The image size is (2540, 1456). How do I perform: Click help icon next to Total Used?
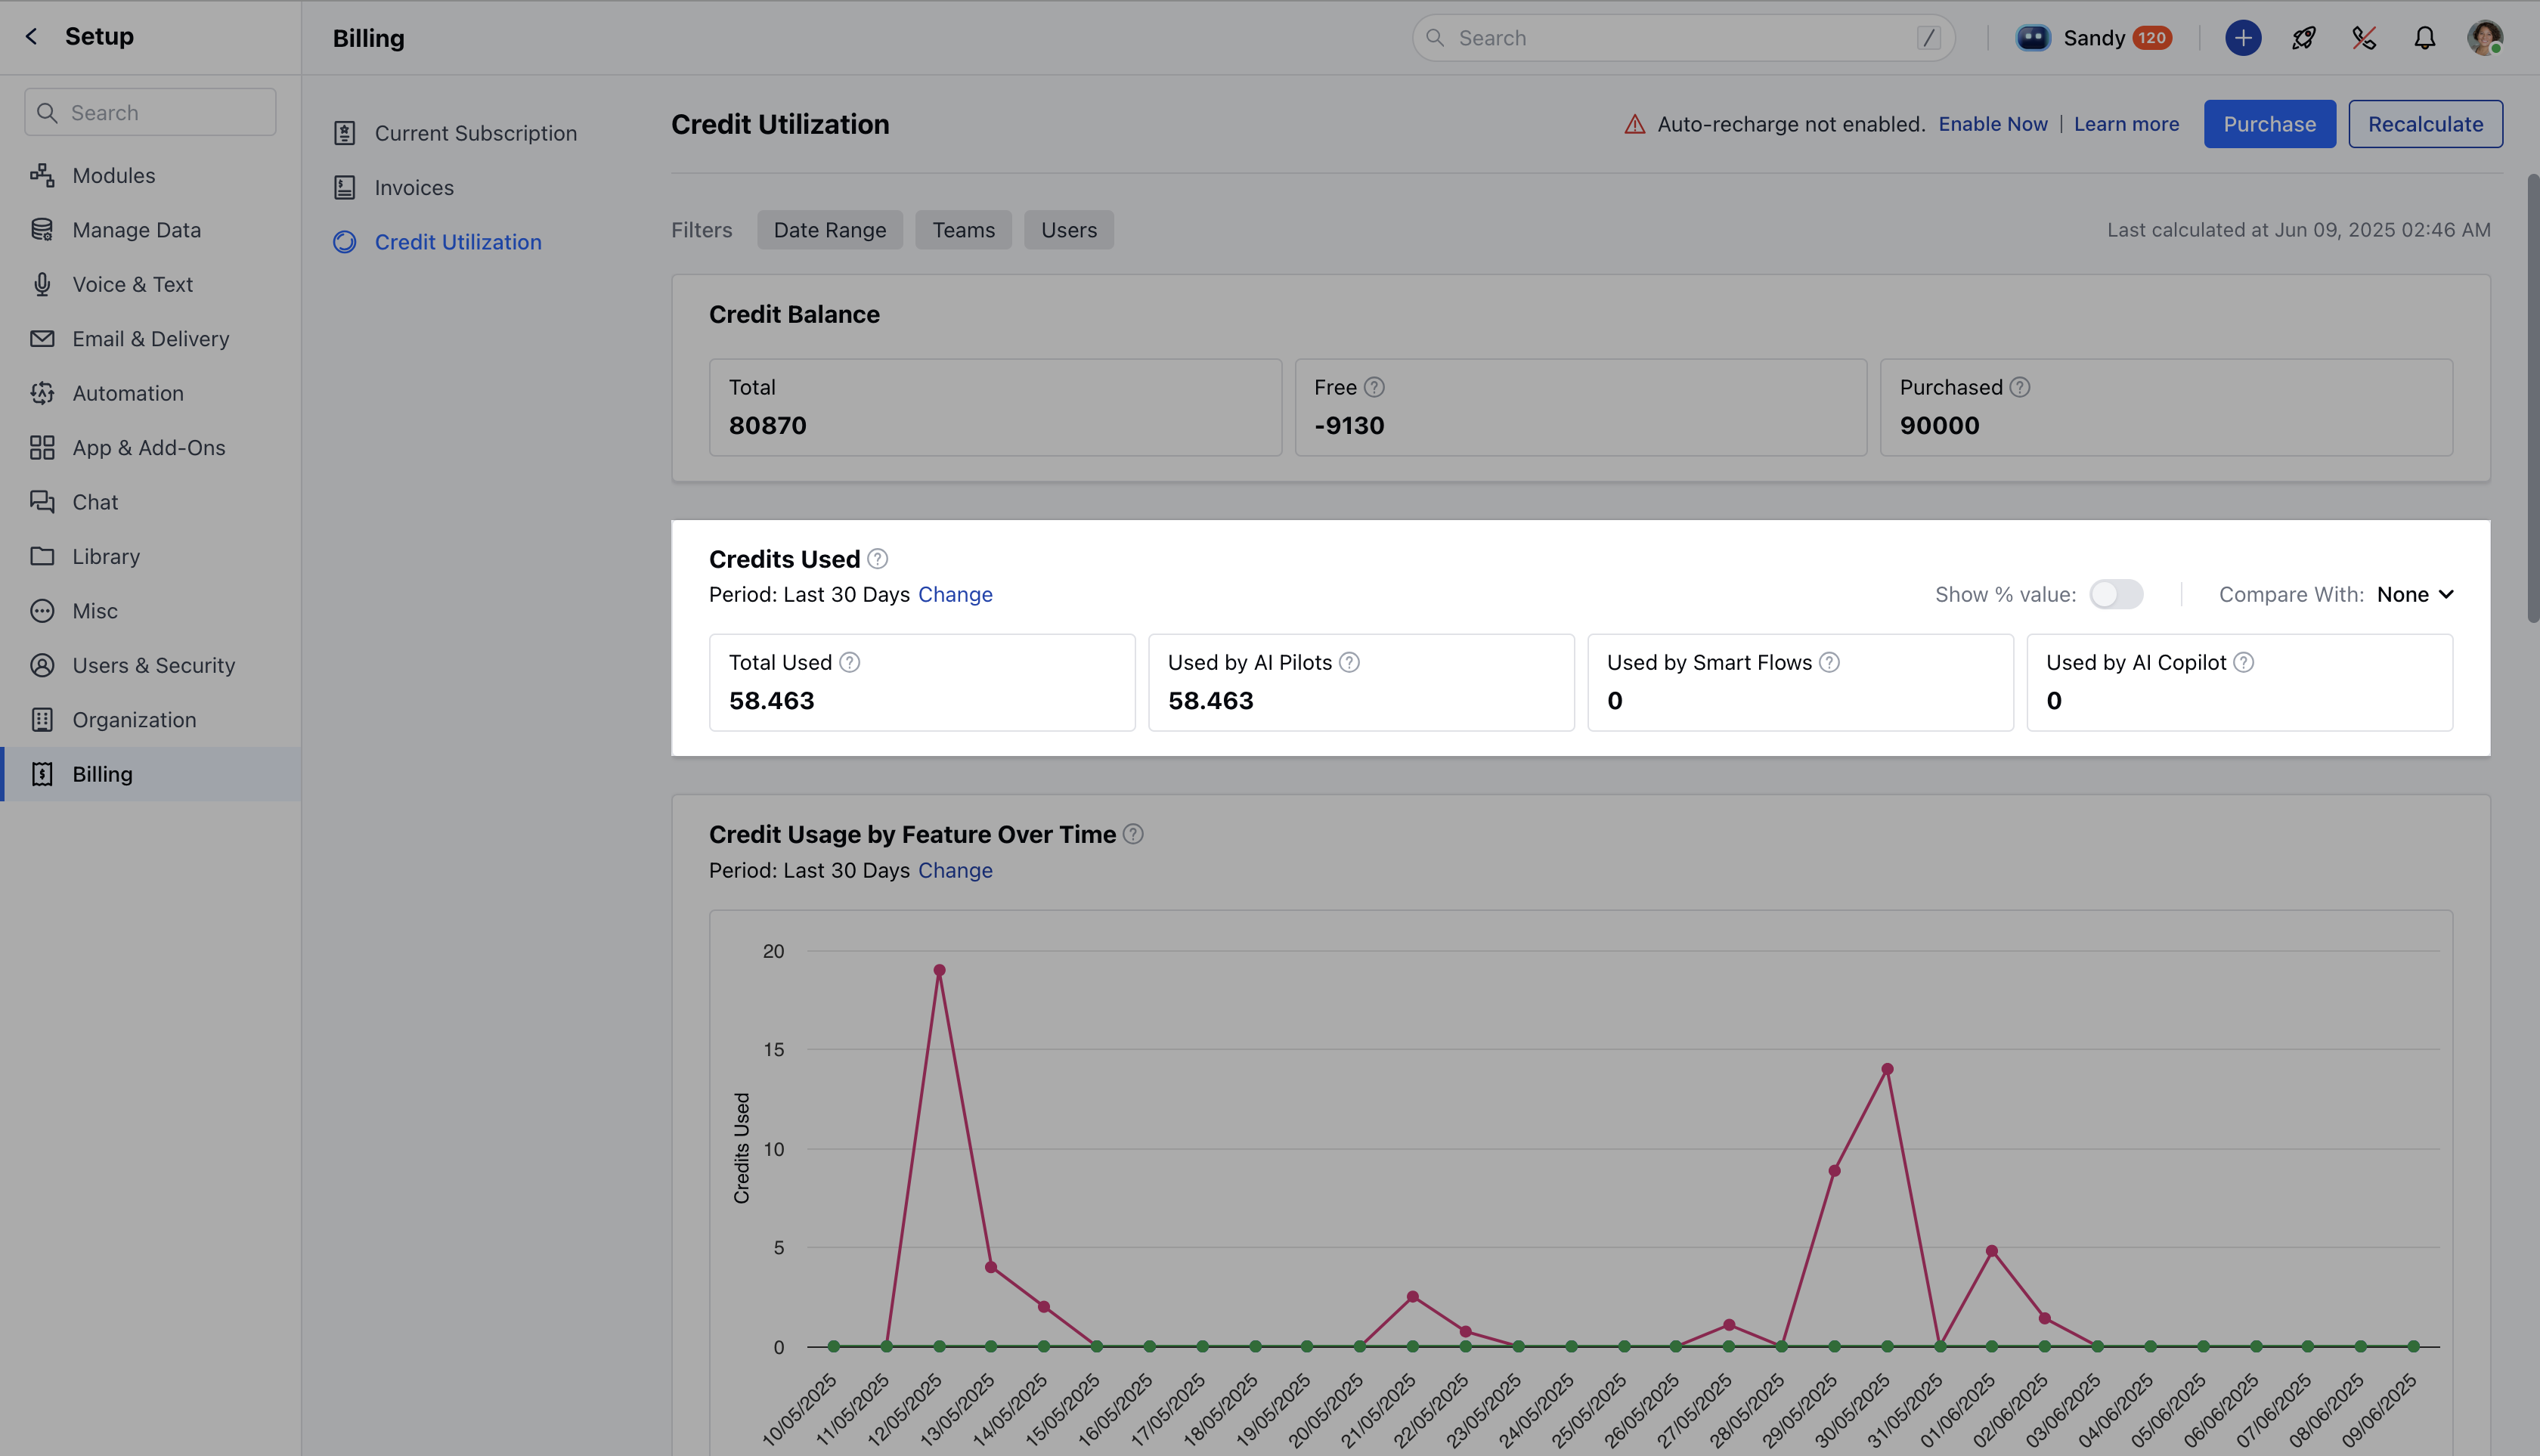tap(849, 662)
